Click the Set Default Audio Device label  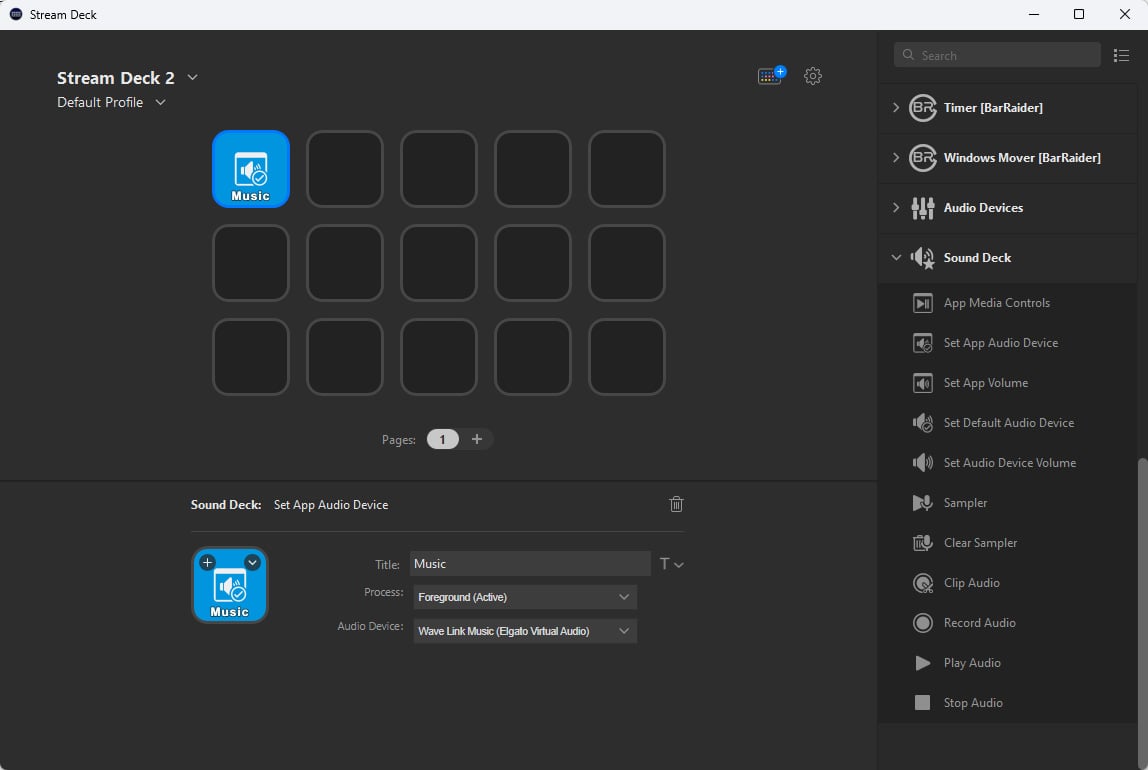(x=1009, y=422)
